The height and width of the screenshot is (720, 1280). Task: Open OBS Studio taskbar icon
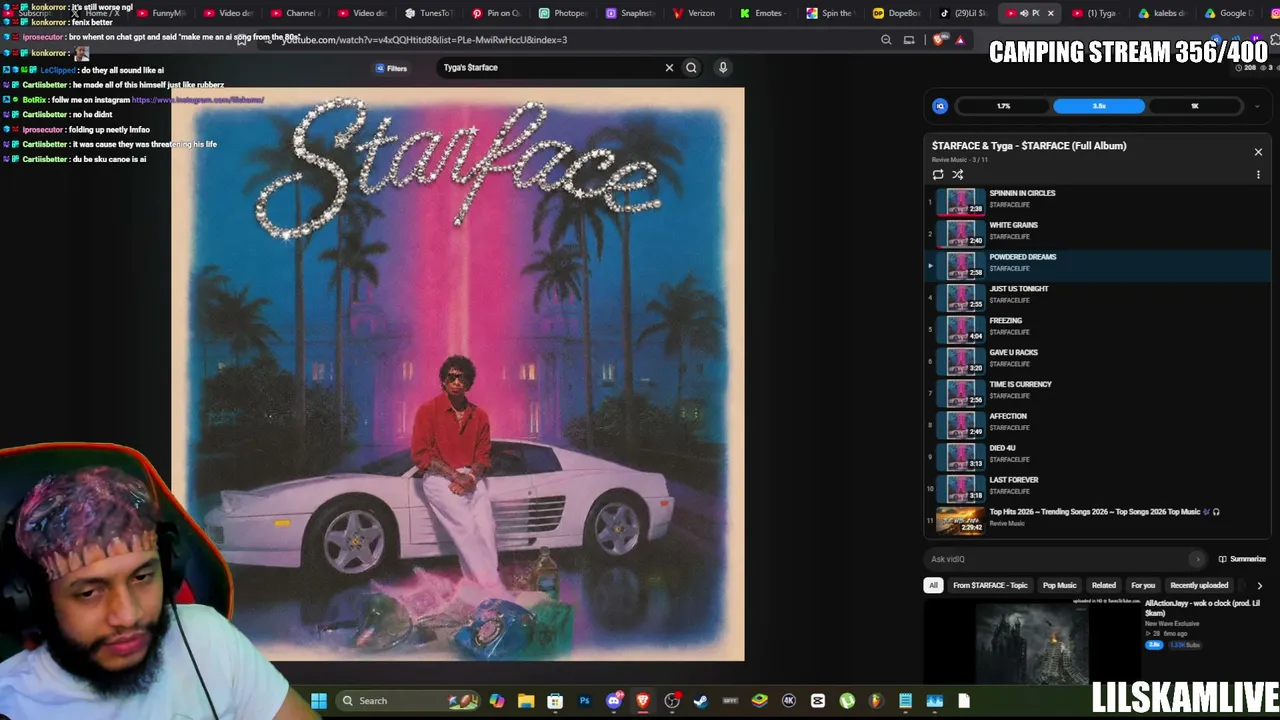(672, 701)
